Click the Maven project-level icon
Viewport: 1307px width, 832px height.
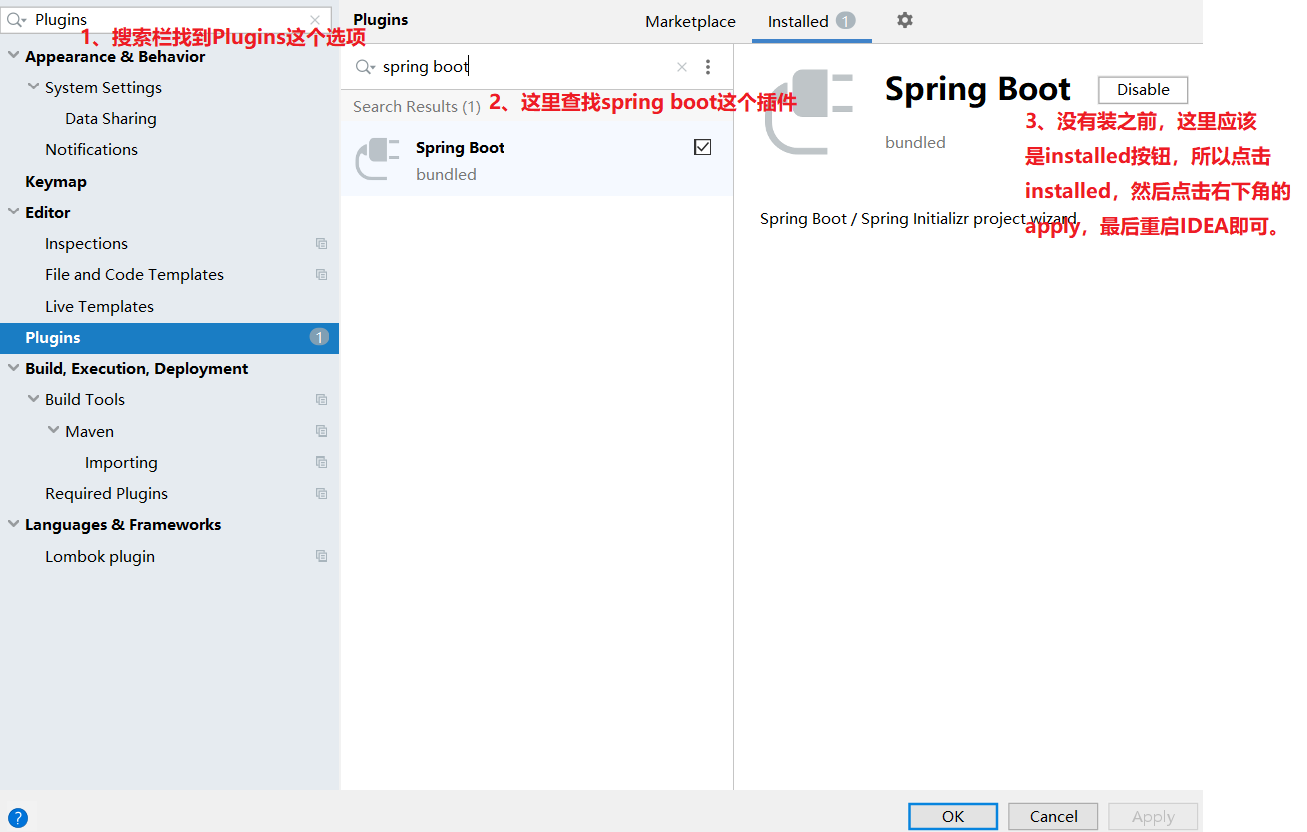click(x=321, y=431)
